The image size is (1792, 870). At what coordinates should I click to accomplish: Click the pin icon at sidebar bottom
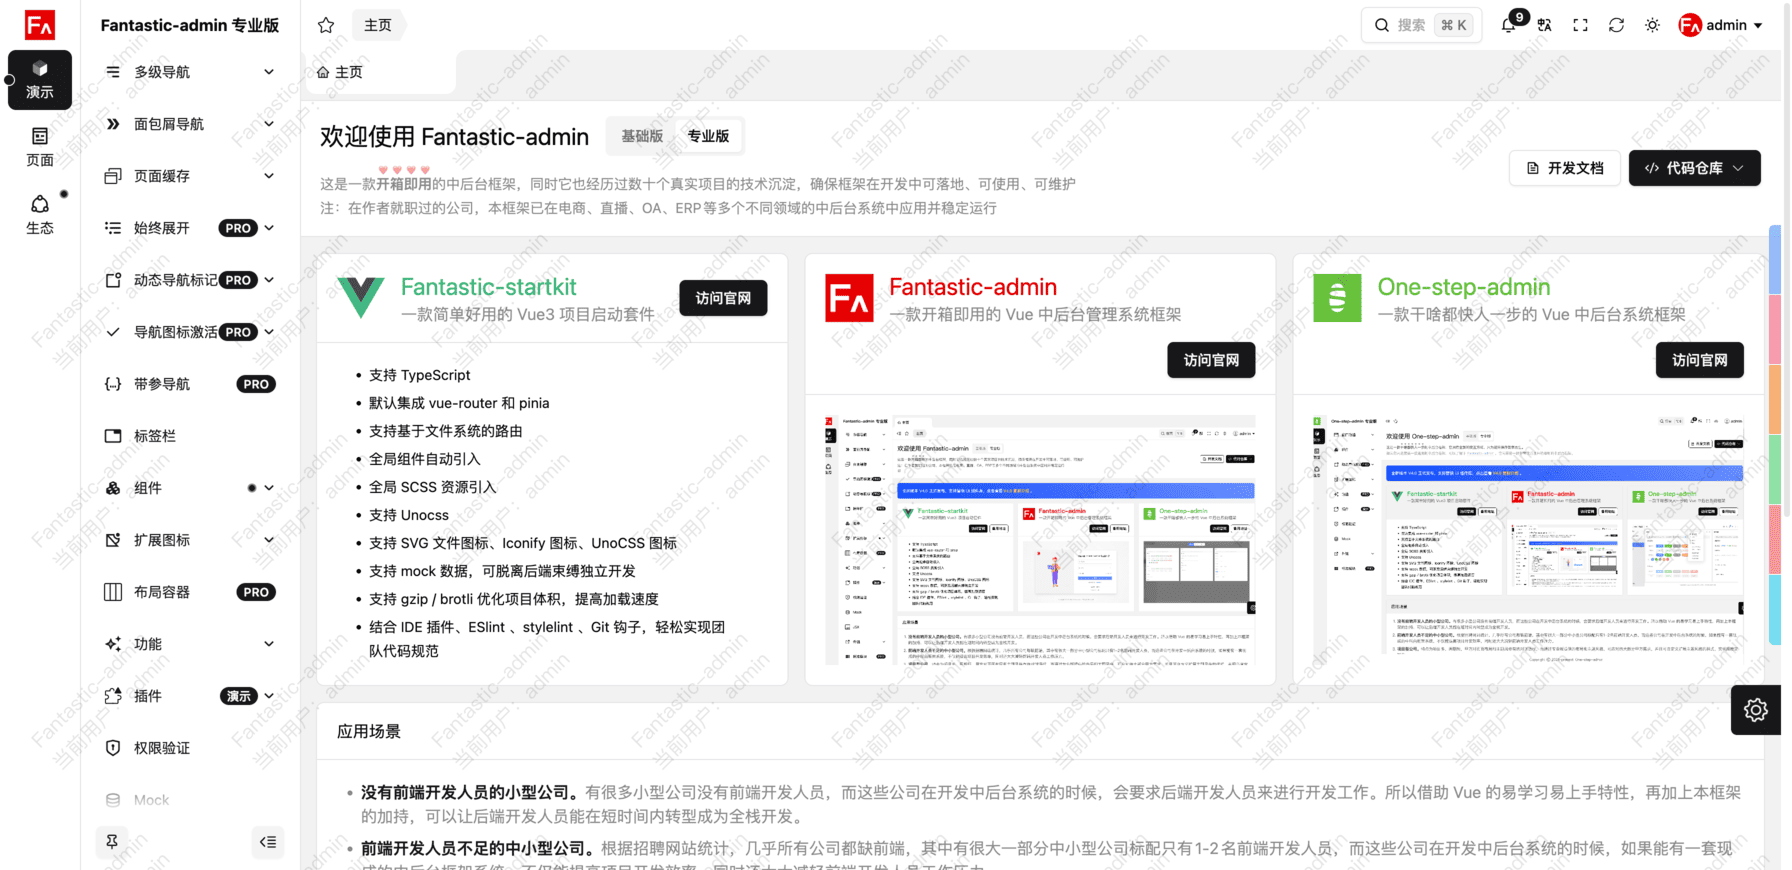pos(112,842)
